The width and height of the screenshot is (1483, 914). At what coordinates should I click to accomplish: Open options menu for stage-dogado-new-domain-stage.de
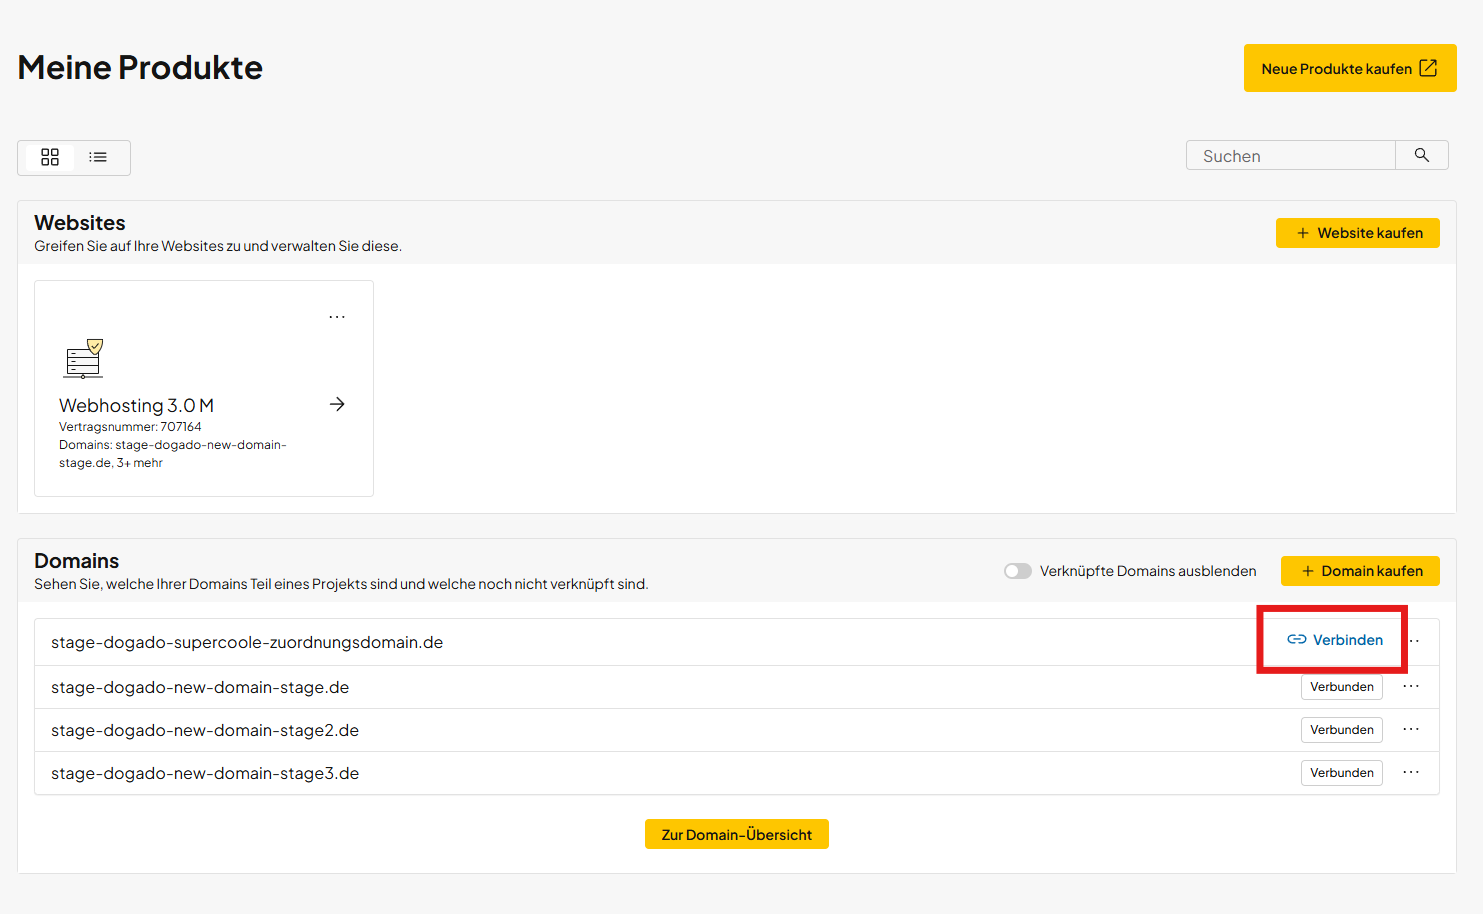click(x=1410, y=687)
